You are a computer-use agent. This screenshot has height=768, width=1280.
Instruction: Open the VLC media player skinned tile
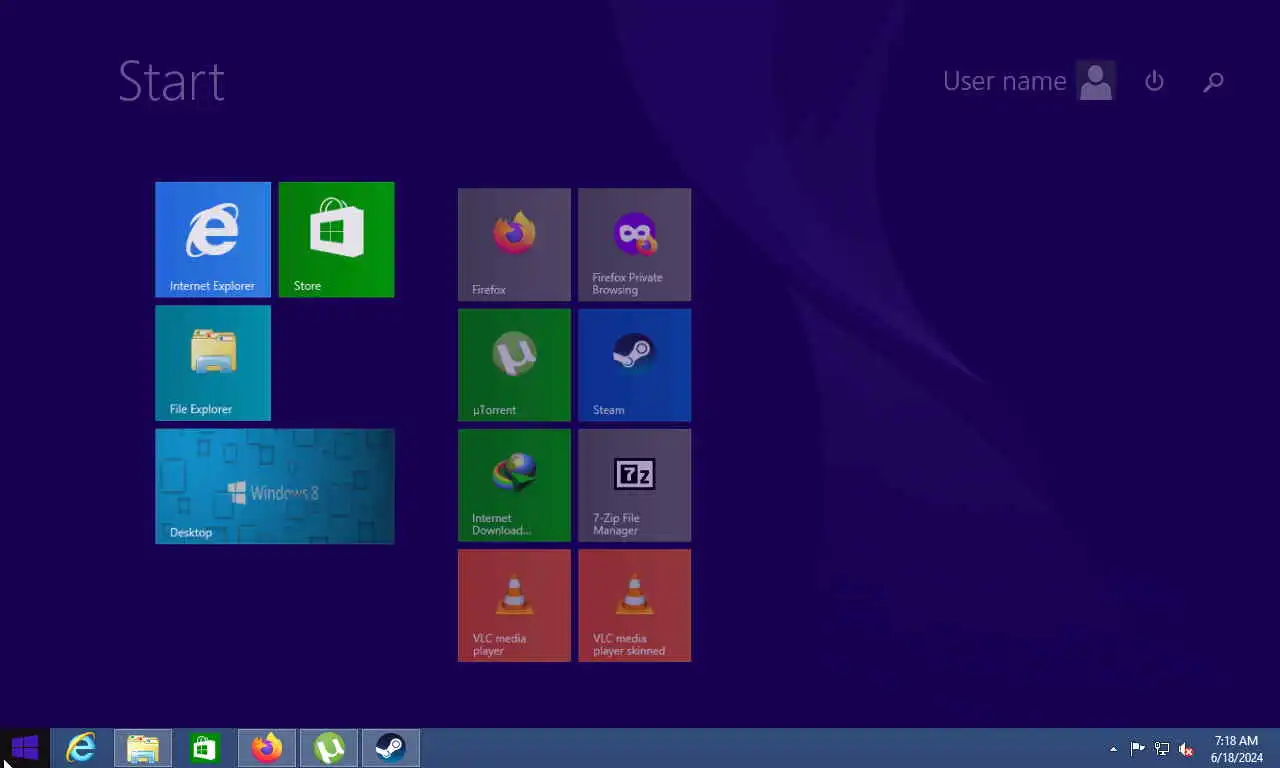tap(634, 605)
